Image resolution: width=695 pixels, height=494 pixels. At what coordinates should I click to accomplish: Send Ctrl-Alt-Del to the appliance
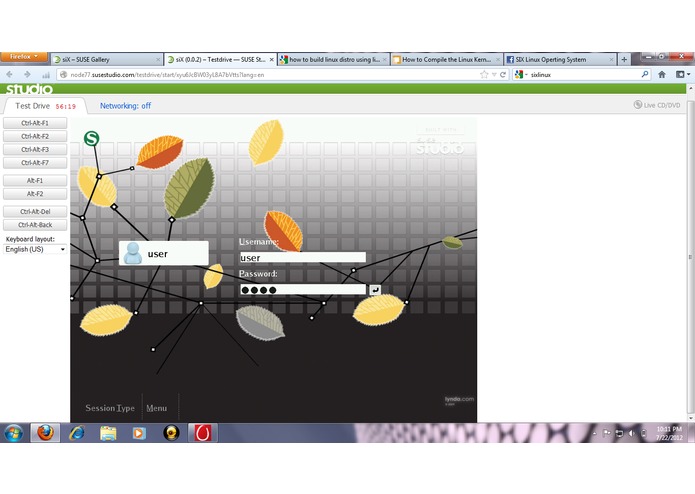pos(35,211)
